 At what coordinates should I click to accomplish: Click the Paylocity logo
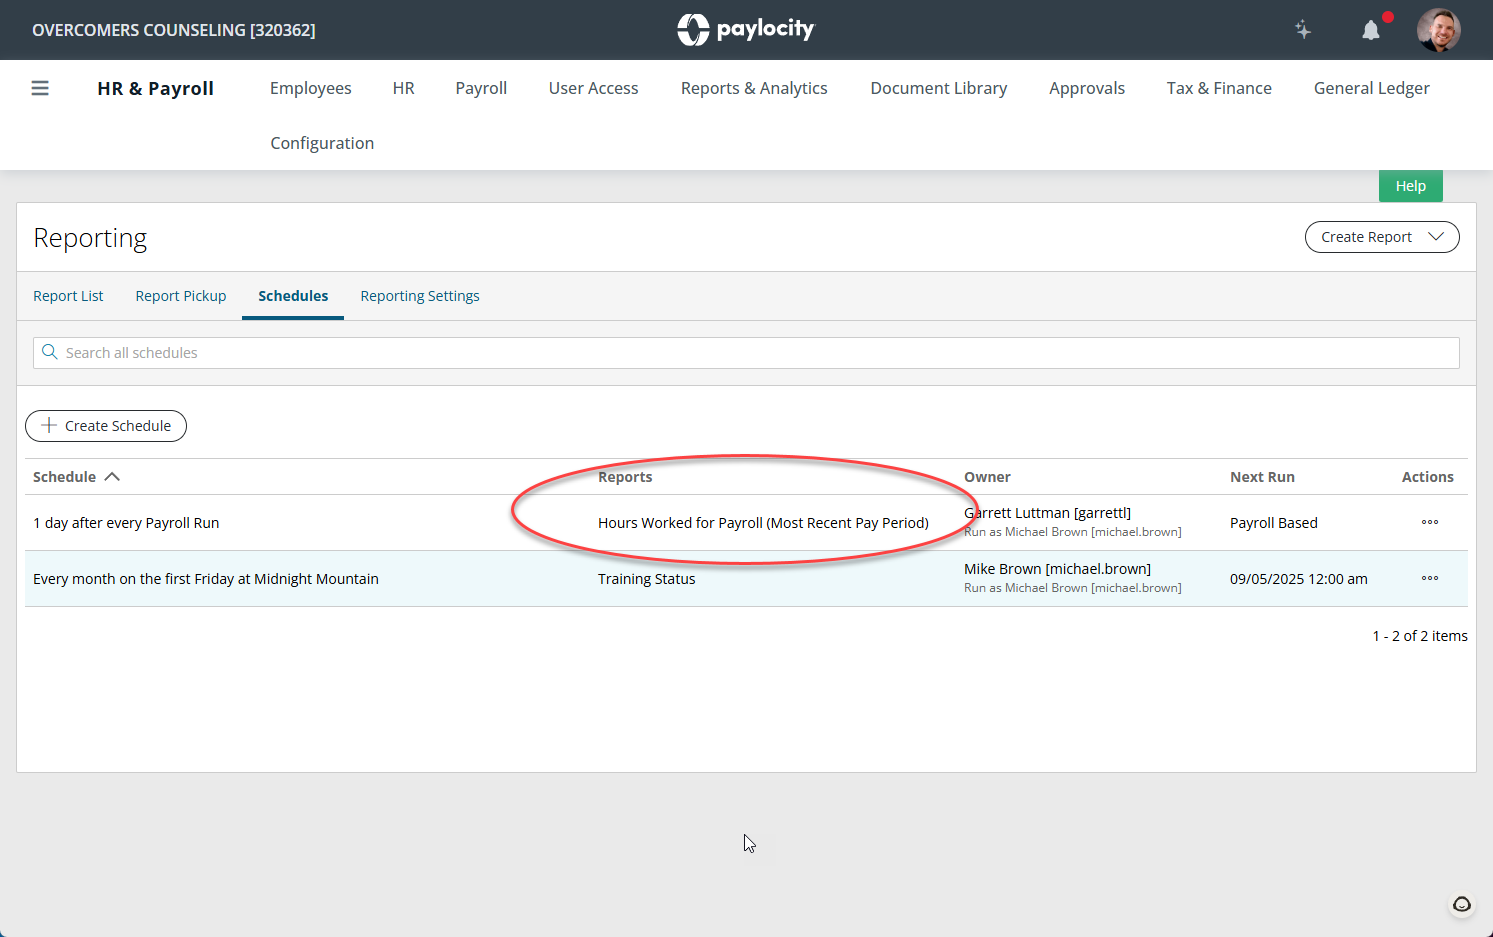point(746,29)
